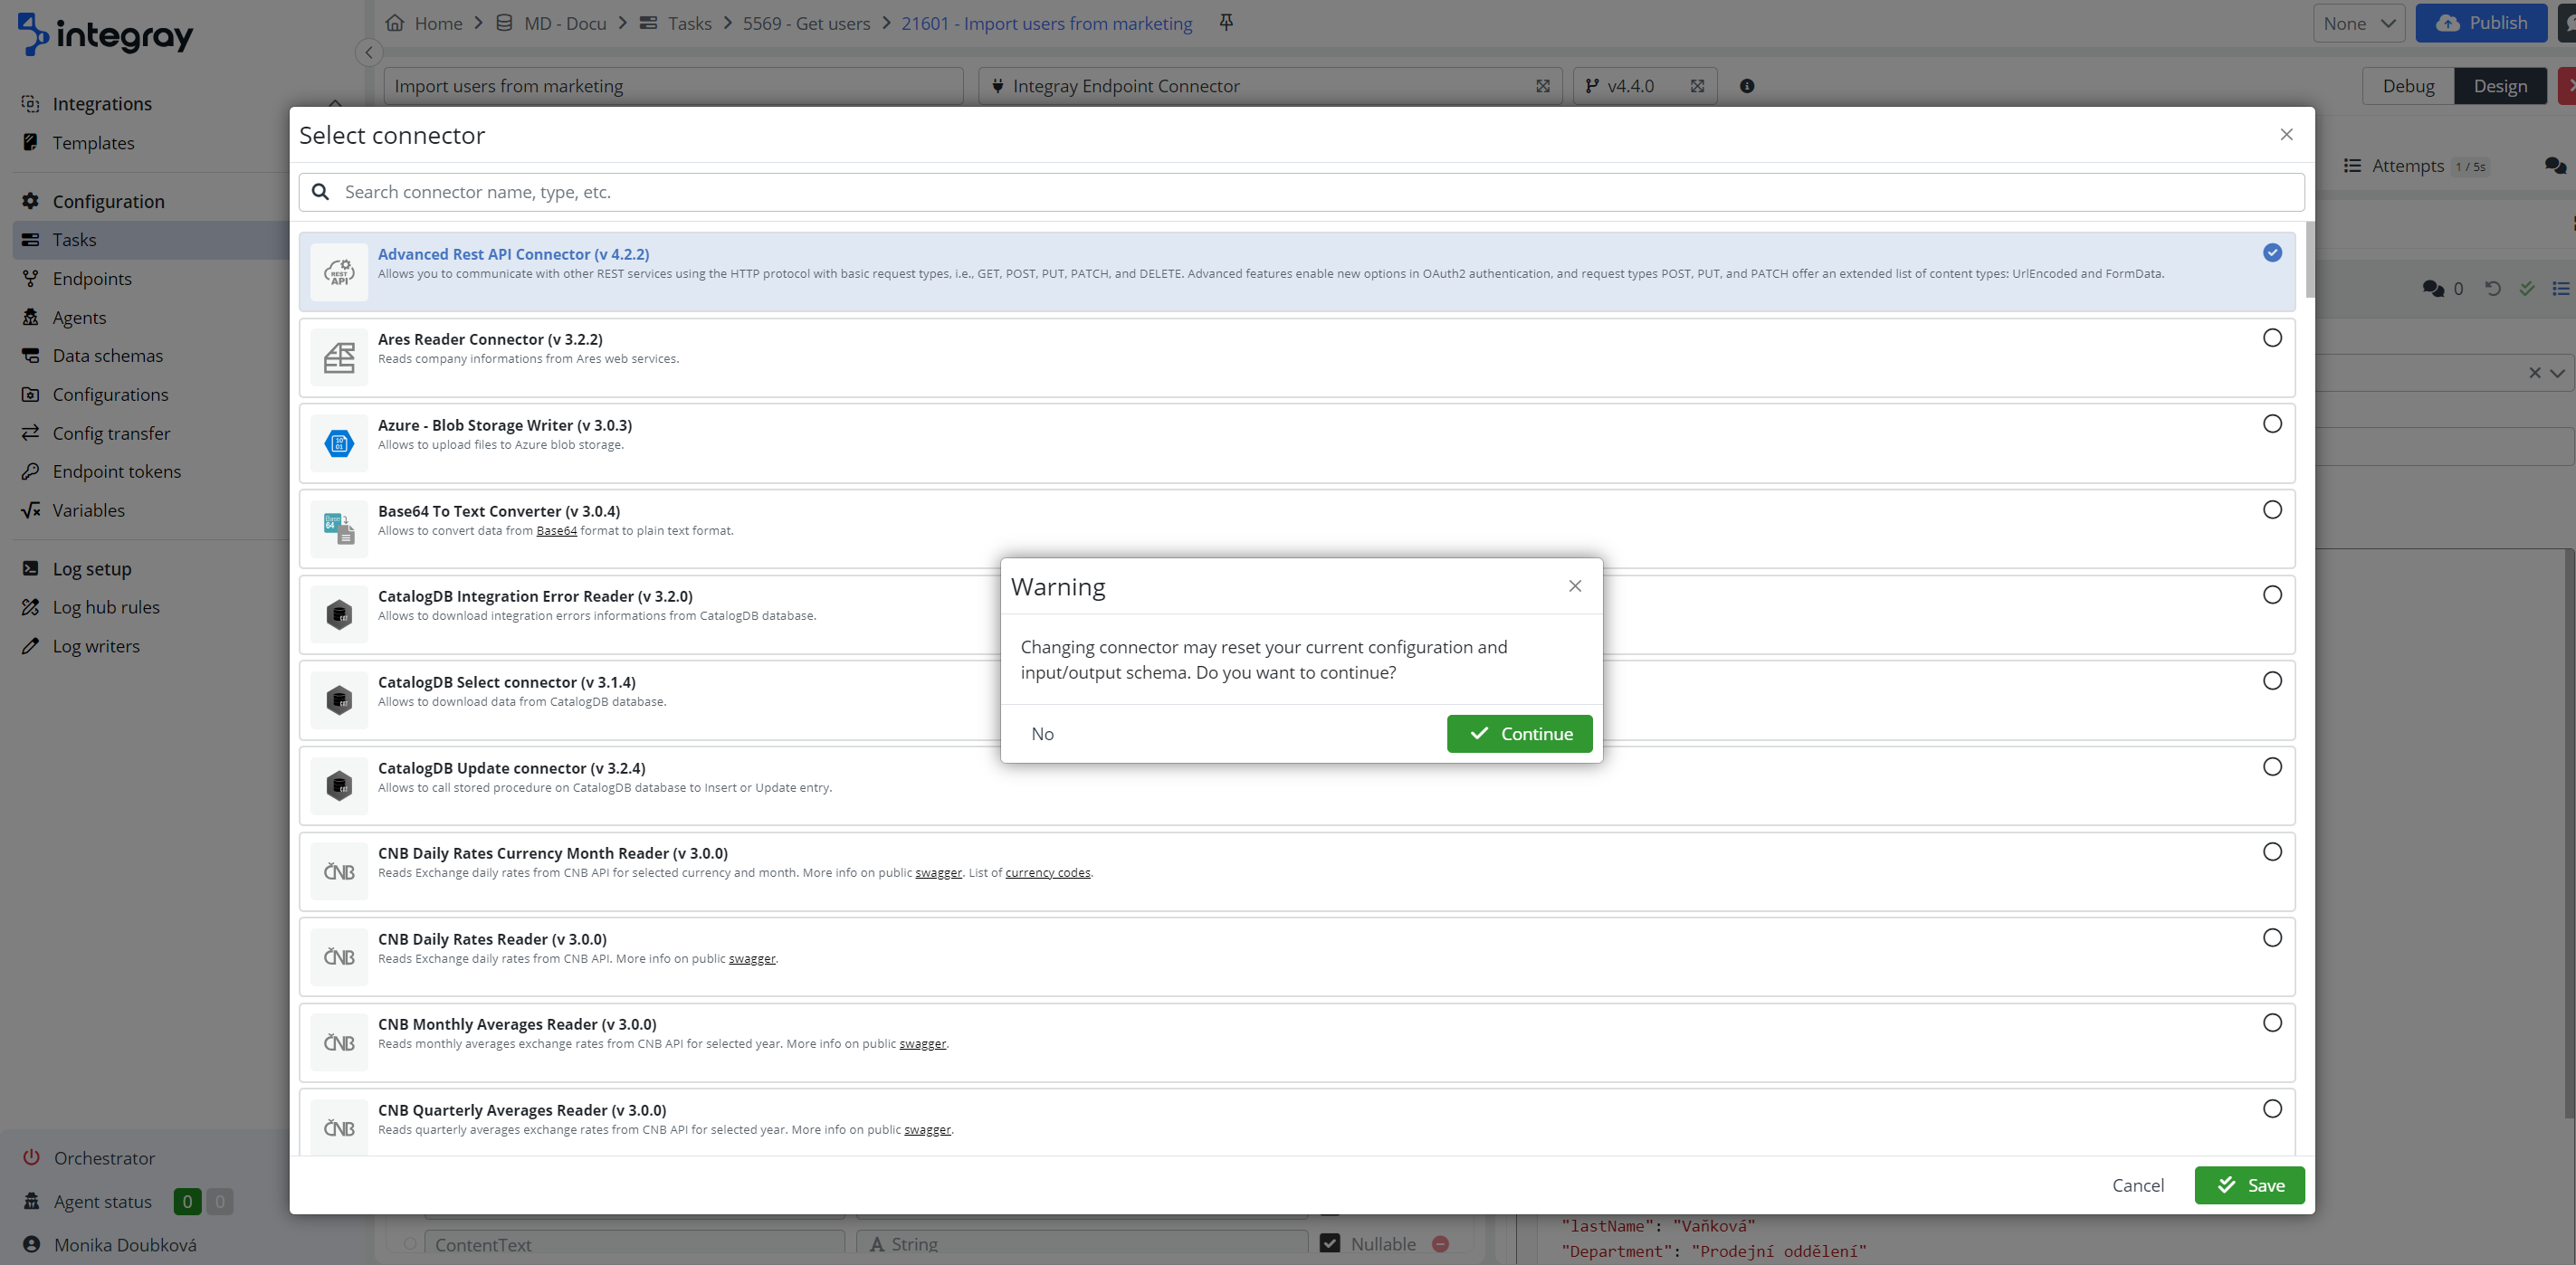Click the Advanced Rest API Connector icon
Screen dimensions: 2576x1265
(x=339, y=272)
